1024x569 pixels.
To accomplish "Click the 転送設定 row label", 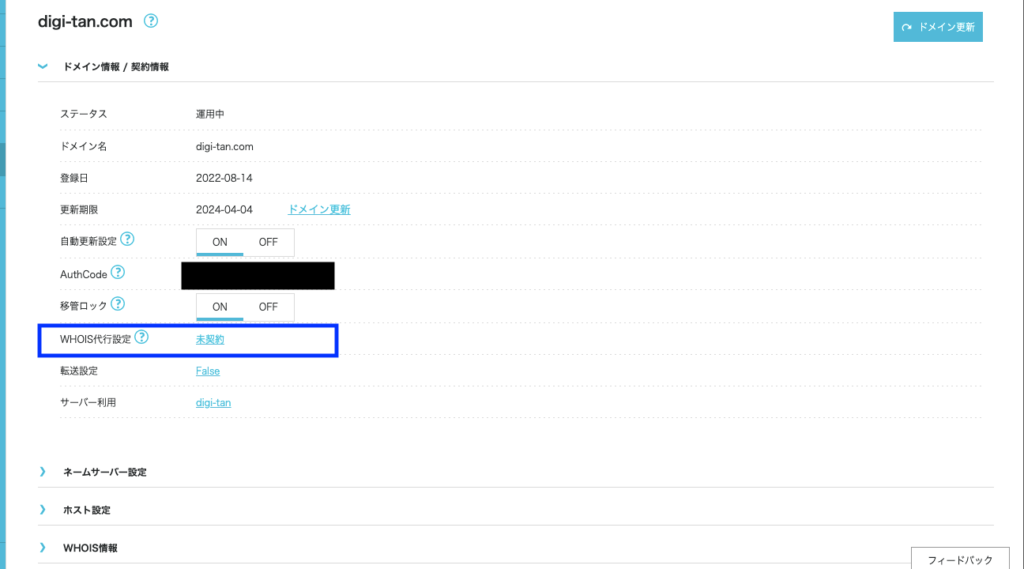I will tap(79, 371).
